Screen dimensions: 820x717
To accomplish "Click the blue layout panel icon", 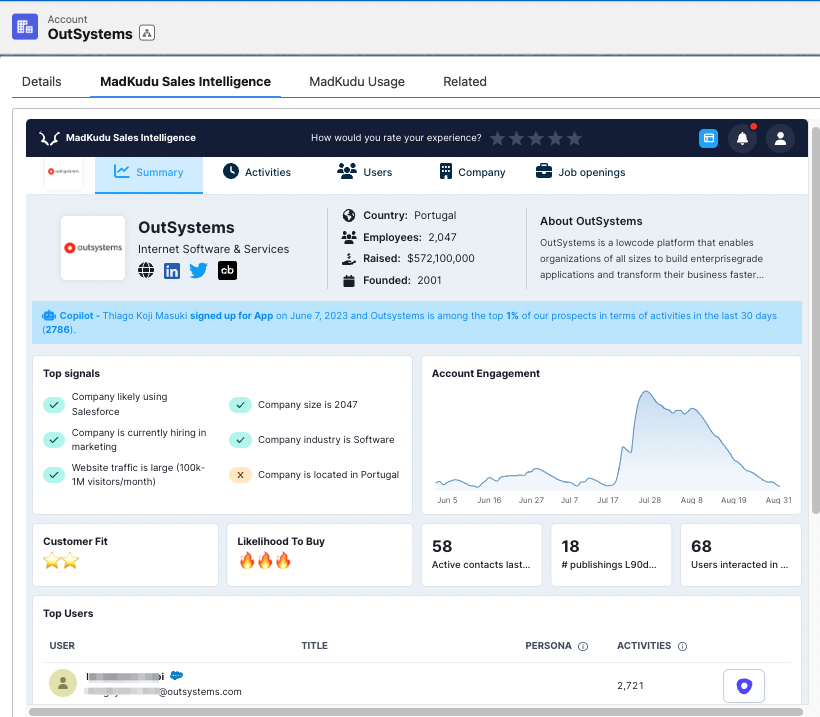I will point(709,138).
